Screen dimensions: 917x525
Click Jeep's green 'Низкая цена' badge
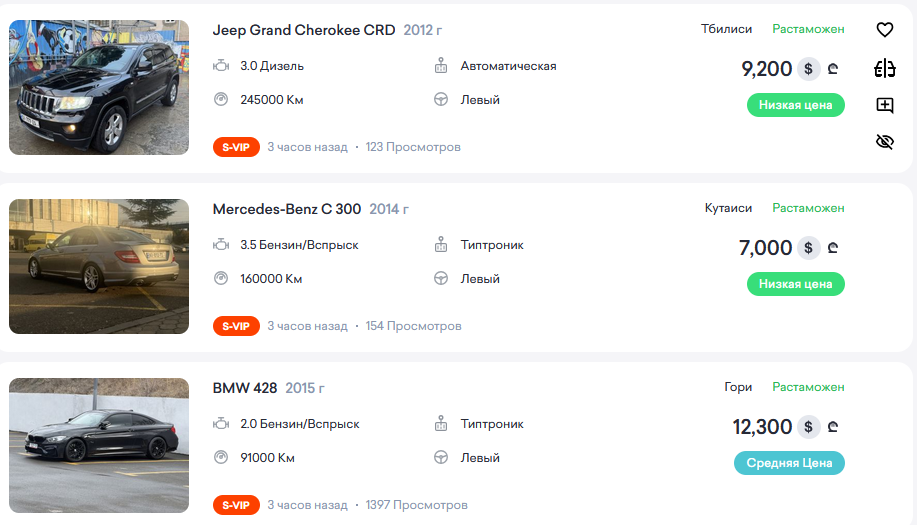(x=795, y=105)
